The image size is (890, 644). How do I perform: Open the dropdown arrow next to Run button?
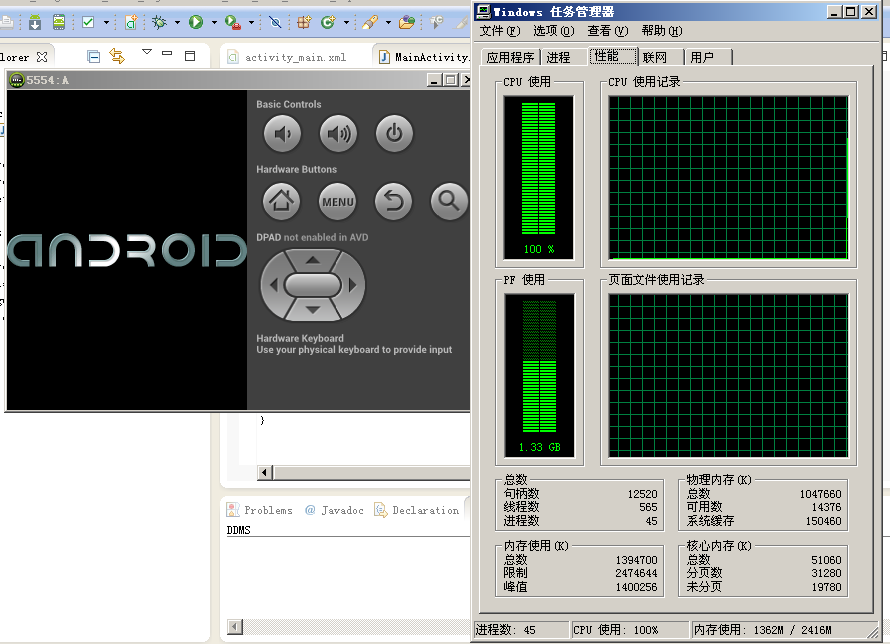[x=213, y=22]
